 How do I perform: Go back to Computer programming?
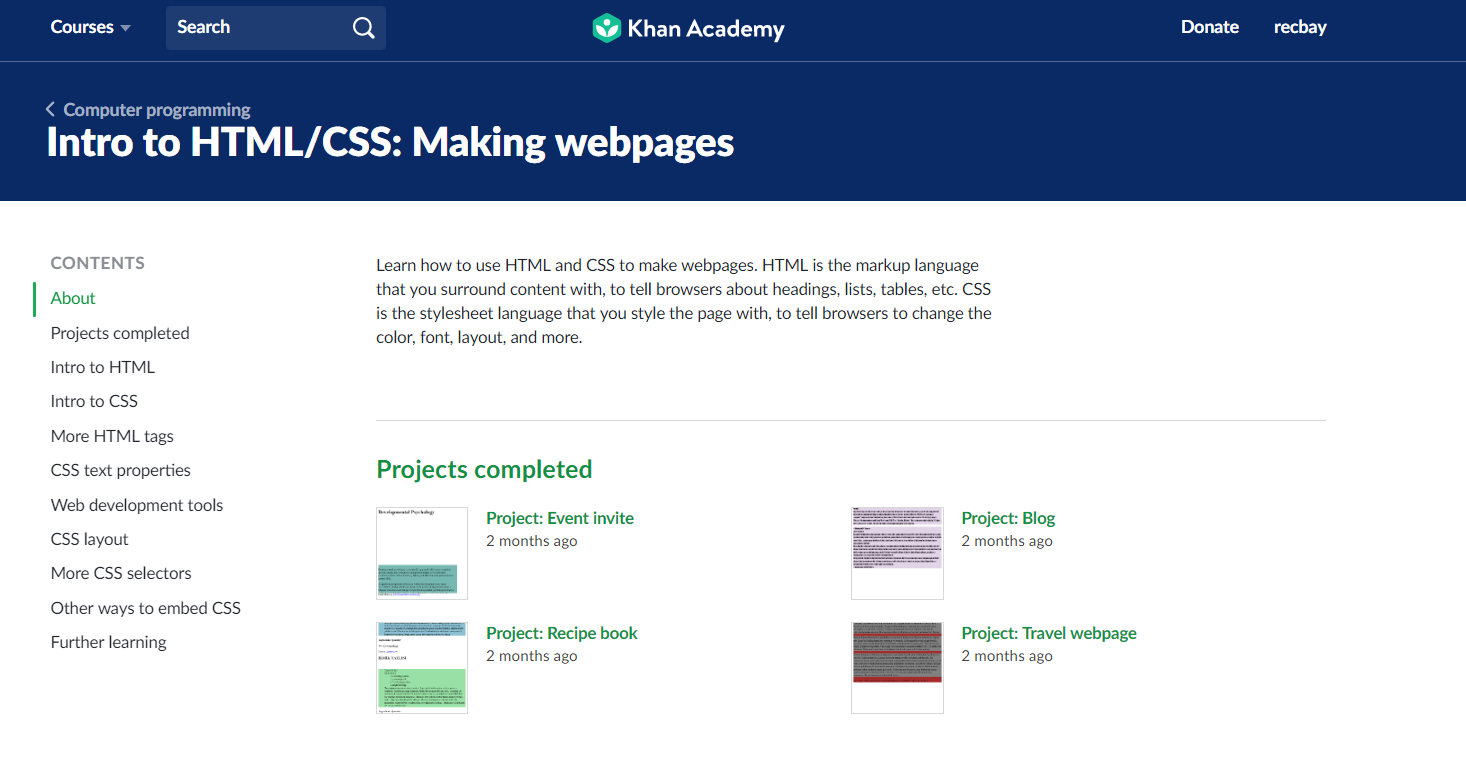pos(157,110)
